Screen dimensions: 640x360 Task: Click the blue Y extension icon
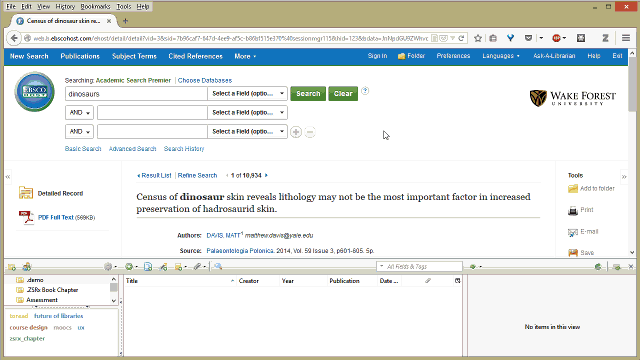click(510, 38)
